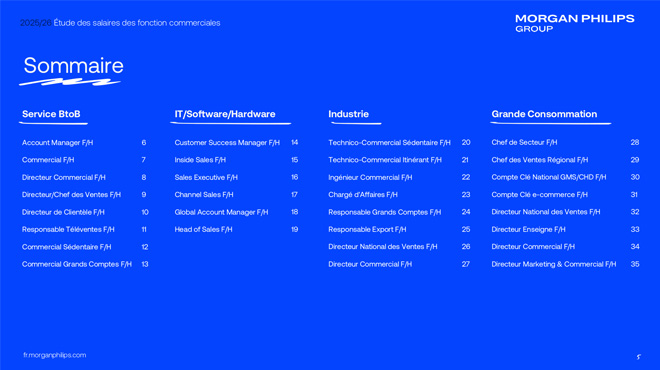Open Technico-Commercial Sédentaire F/H entry

coord(389,143)
